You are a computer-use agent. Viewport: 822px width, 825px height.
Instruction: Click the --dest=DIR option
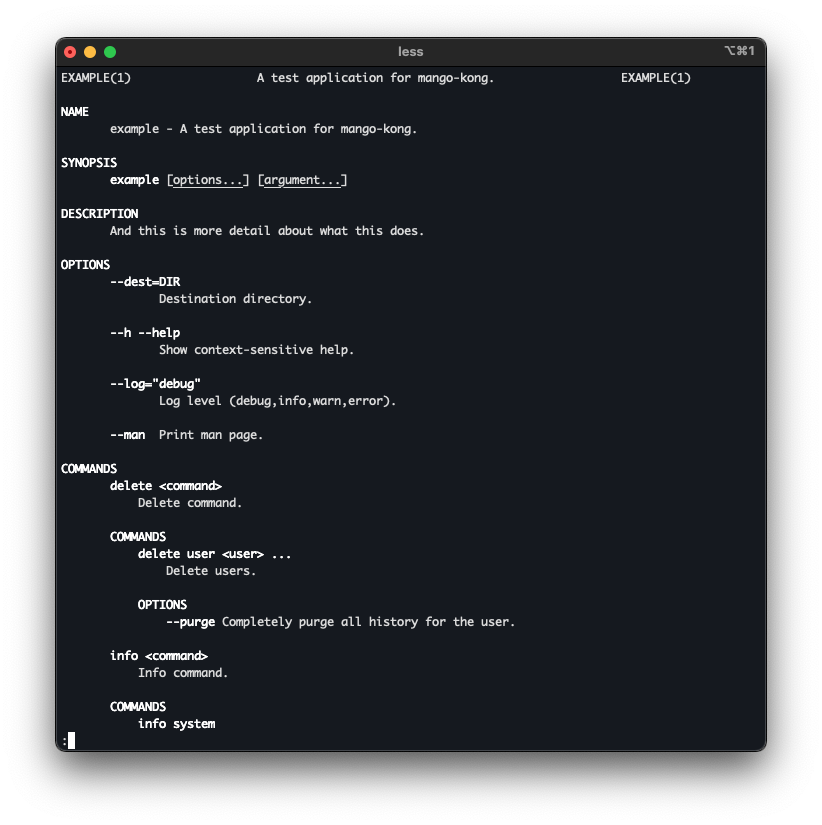pos(145,282)
